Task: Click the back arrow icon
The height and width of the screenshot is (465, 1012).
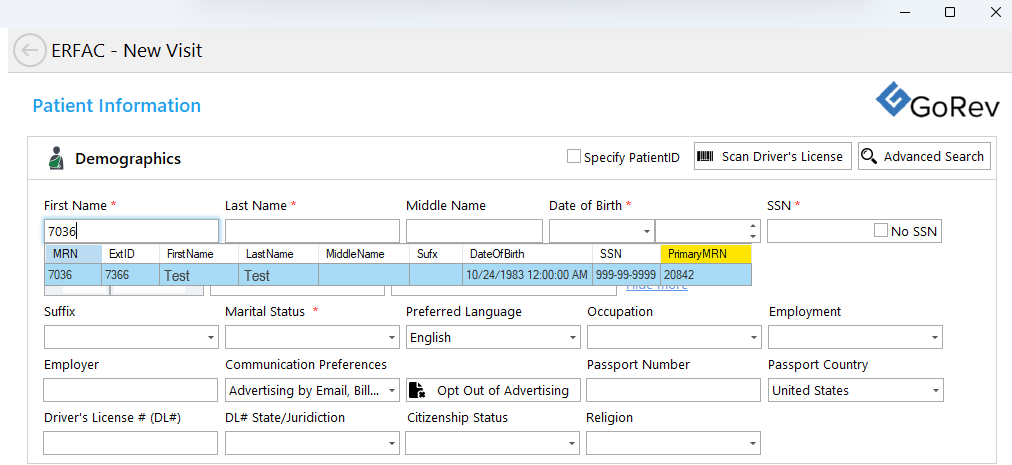Action: [30, 50]
